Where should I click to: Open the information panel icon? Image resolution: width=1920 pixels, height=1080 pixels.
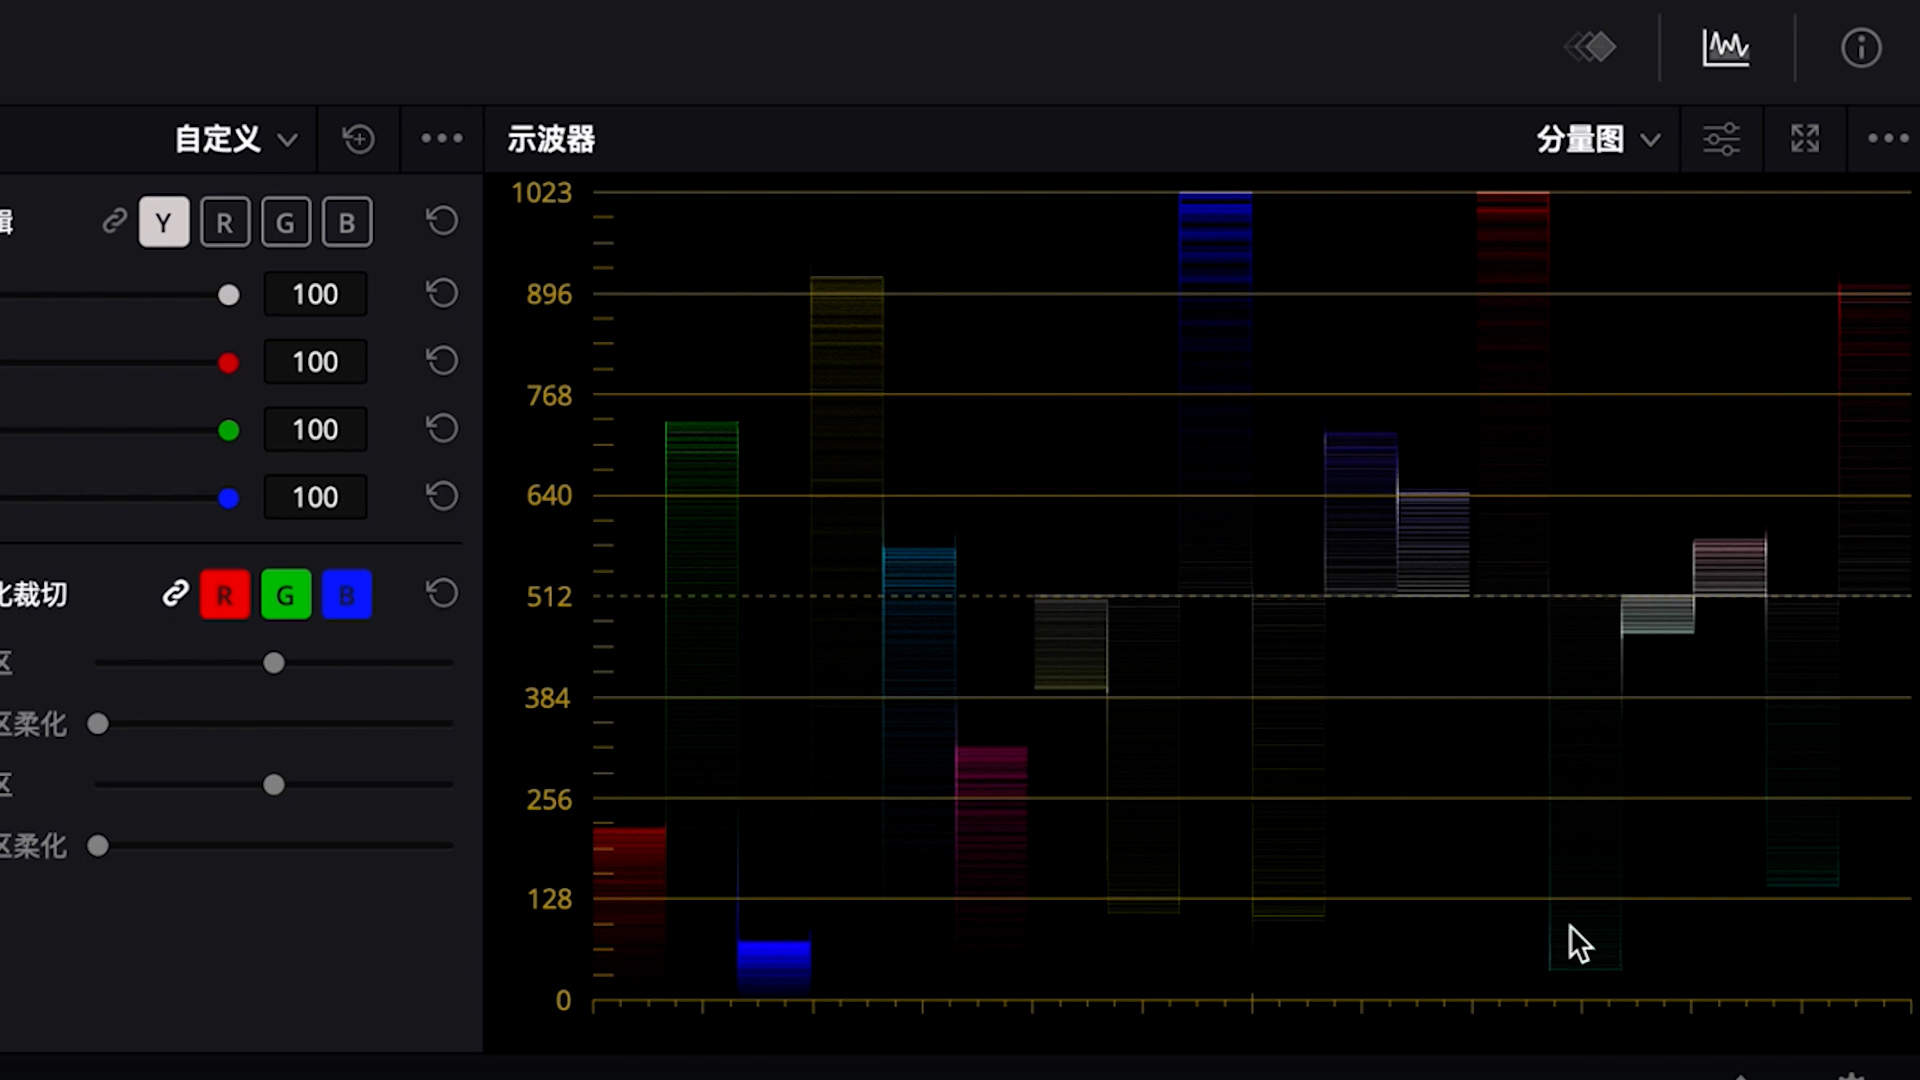pos(1860,47)
